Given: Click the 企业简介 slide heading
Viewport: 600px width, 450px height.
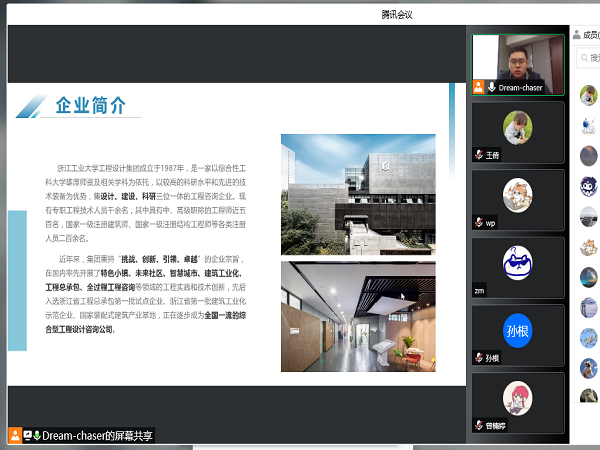Looking at the screenshot, I should coord(90,106).
